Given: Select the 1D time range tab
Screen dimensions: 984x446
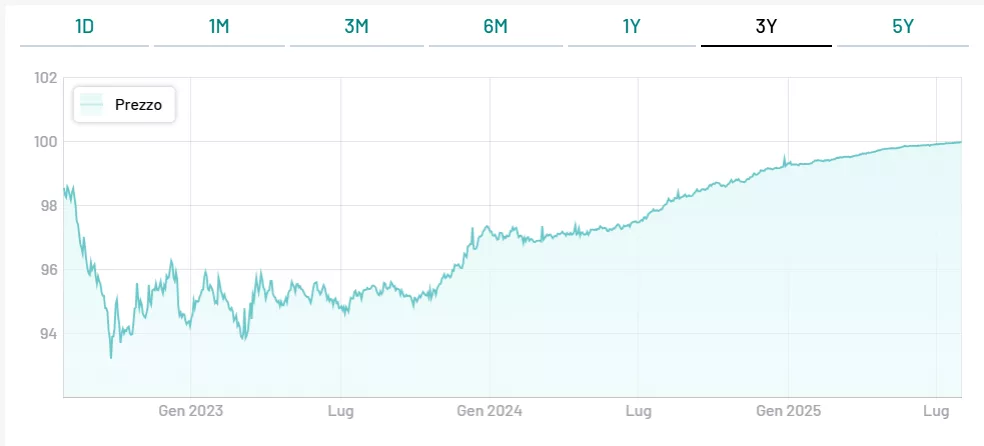Looking at the screenshot, I should pos(84,27).
